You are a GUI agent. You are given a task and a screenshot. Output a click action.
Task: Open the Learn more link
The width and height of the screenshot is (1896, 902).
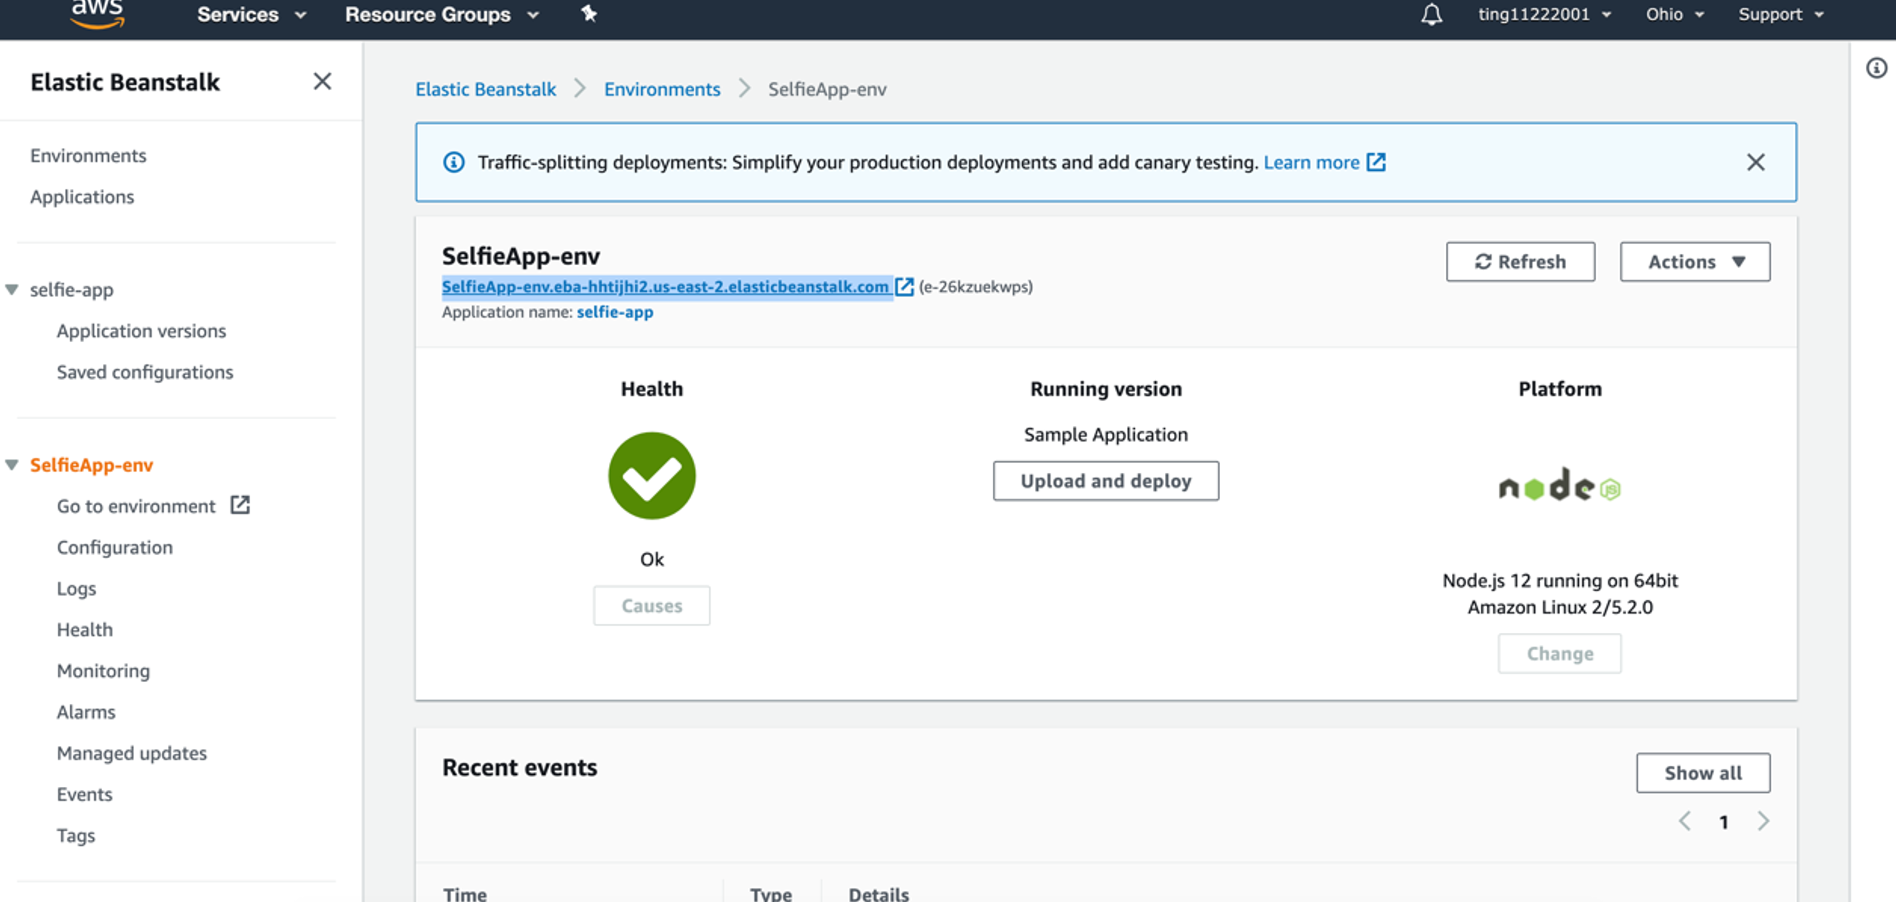click(1312, 161)
